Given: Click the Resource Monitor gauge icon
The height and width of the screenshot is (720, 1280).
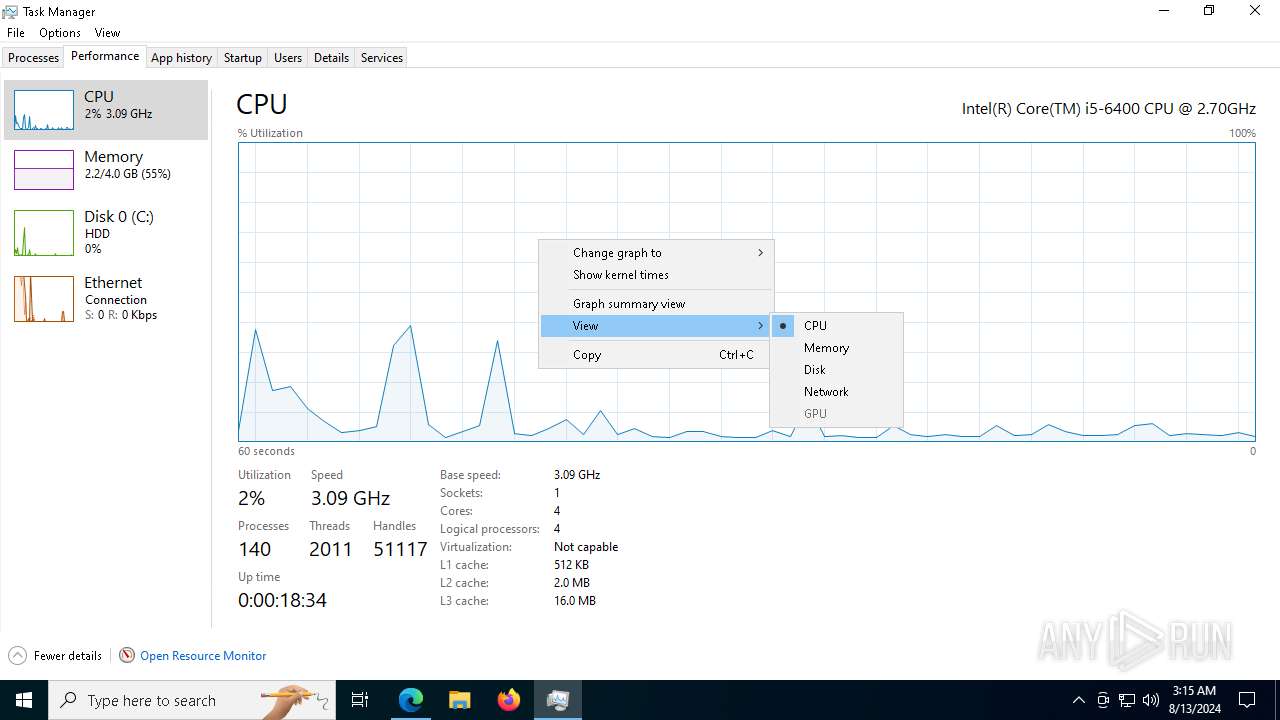Looking at the screenshot, I should (x=127, y=656).
